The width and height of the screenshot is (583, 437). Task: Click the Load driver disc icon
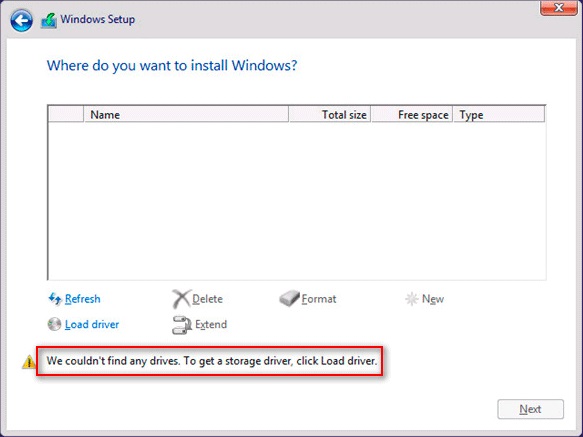point(54,324)
